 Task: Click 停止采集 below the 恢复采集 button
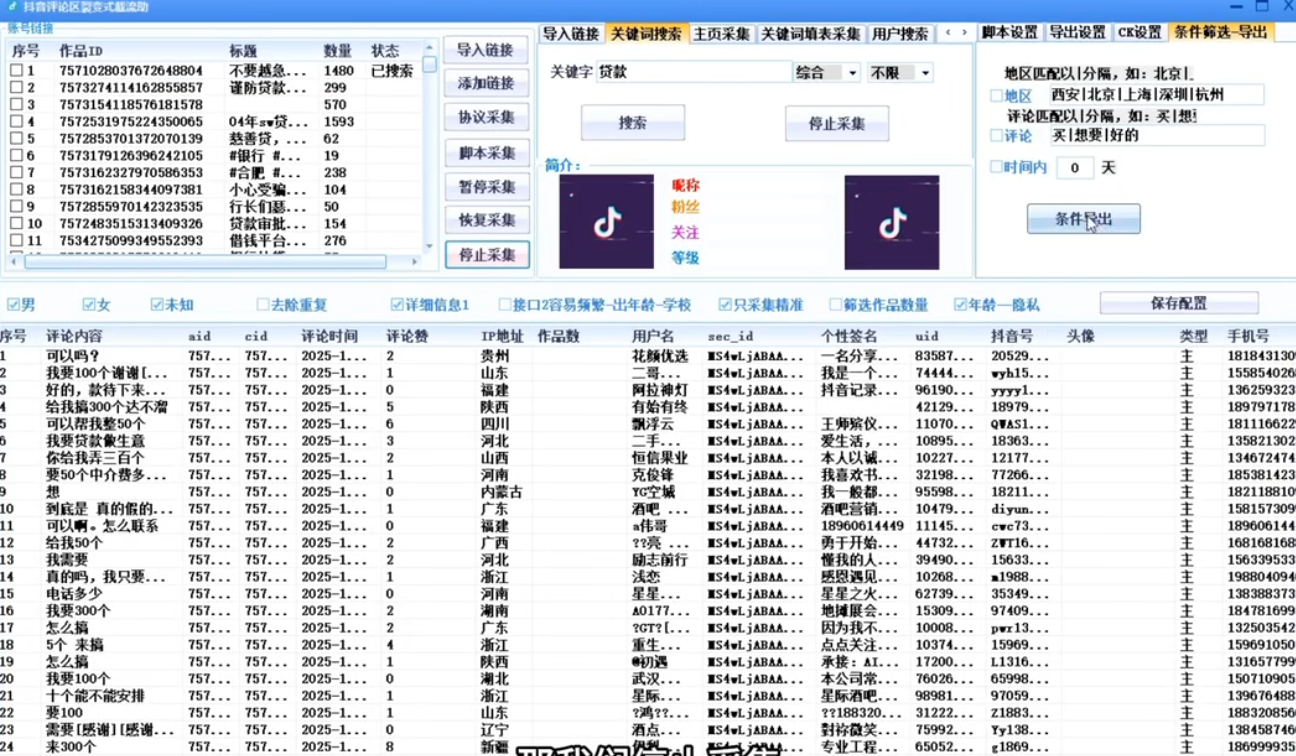click(x=486, y=255)
